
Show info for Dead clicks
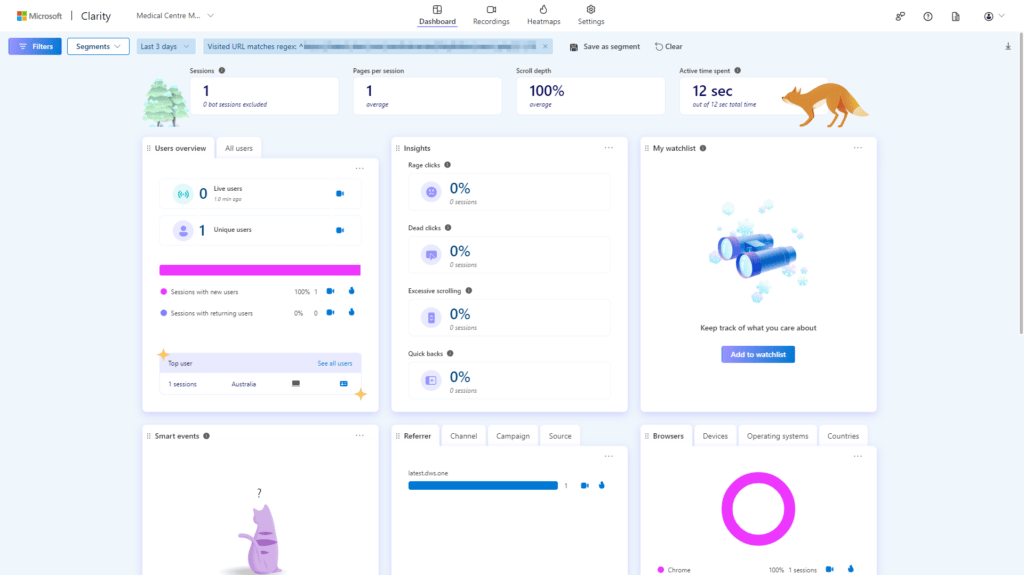point(448,228)
